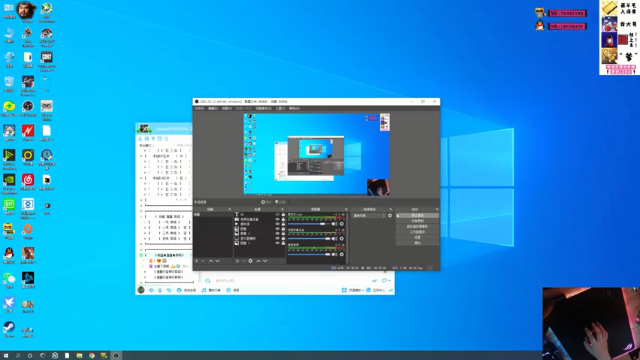The image size is (640, 360).
Task: Click music note icon in YY bottom bar
Action: click(204, 290)
